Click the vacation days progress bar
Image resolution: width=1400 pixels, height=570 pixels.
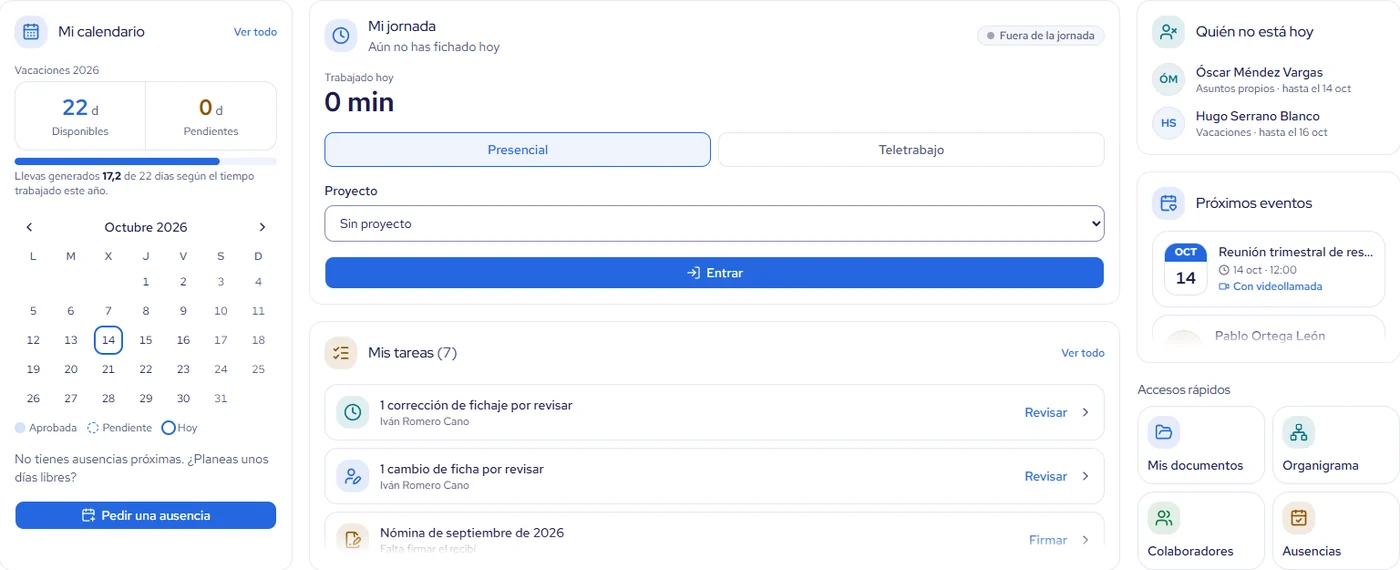click(x=145, y=161)
